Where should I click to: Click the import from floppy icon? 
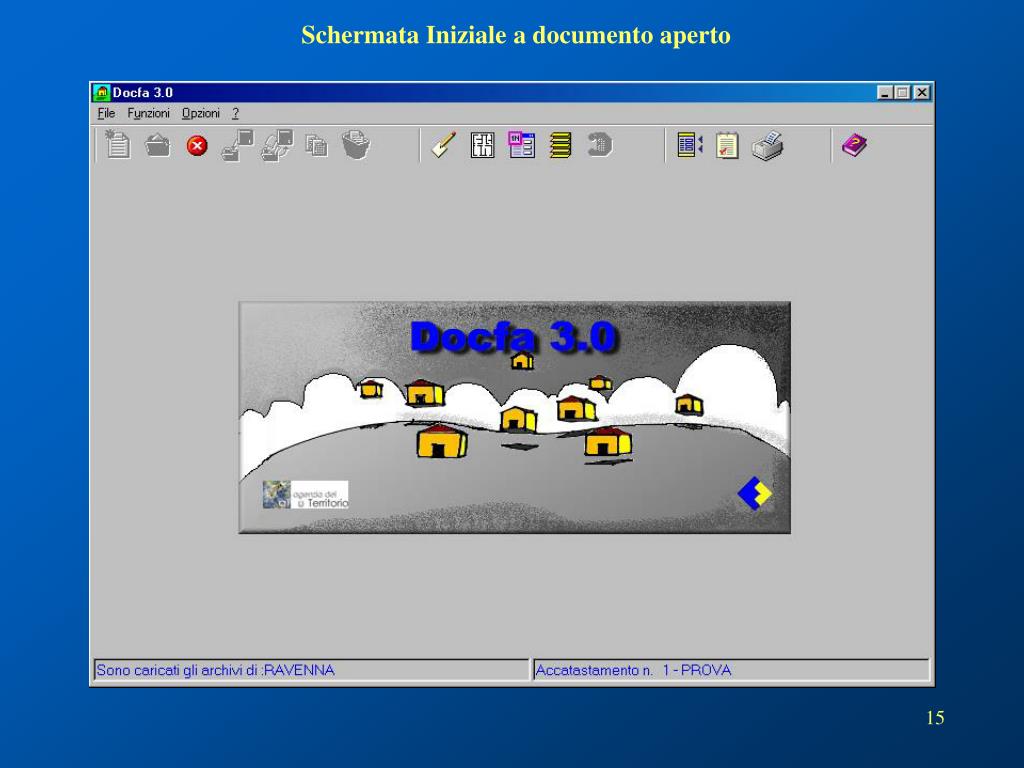tap(277, 145)
